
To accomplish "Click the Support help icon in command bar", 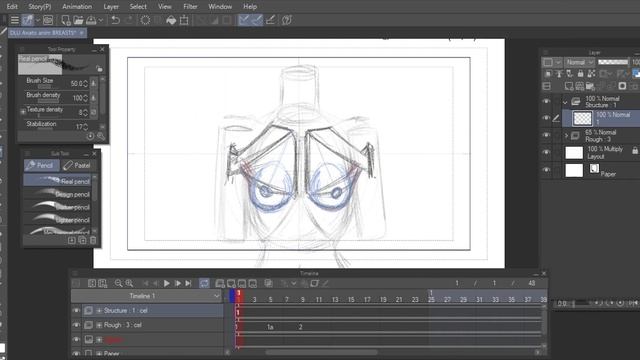I will [287, 20].
